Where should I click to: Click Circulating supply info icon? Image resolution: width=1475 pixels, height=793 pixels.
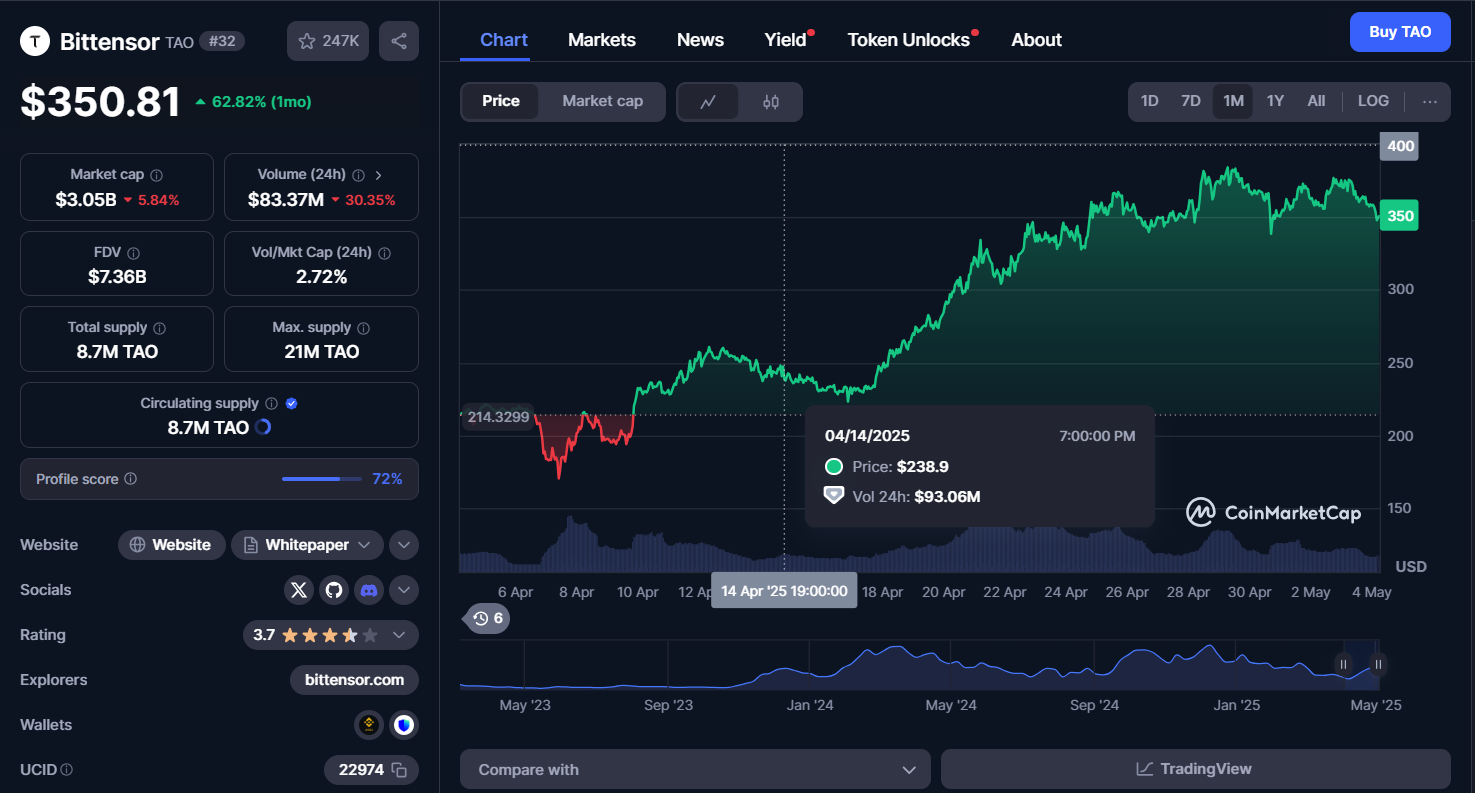(270, 404)
